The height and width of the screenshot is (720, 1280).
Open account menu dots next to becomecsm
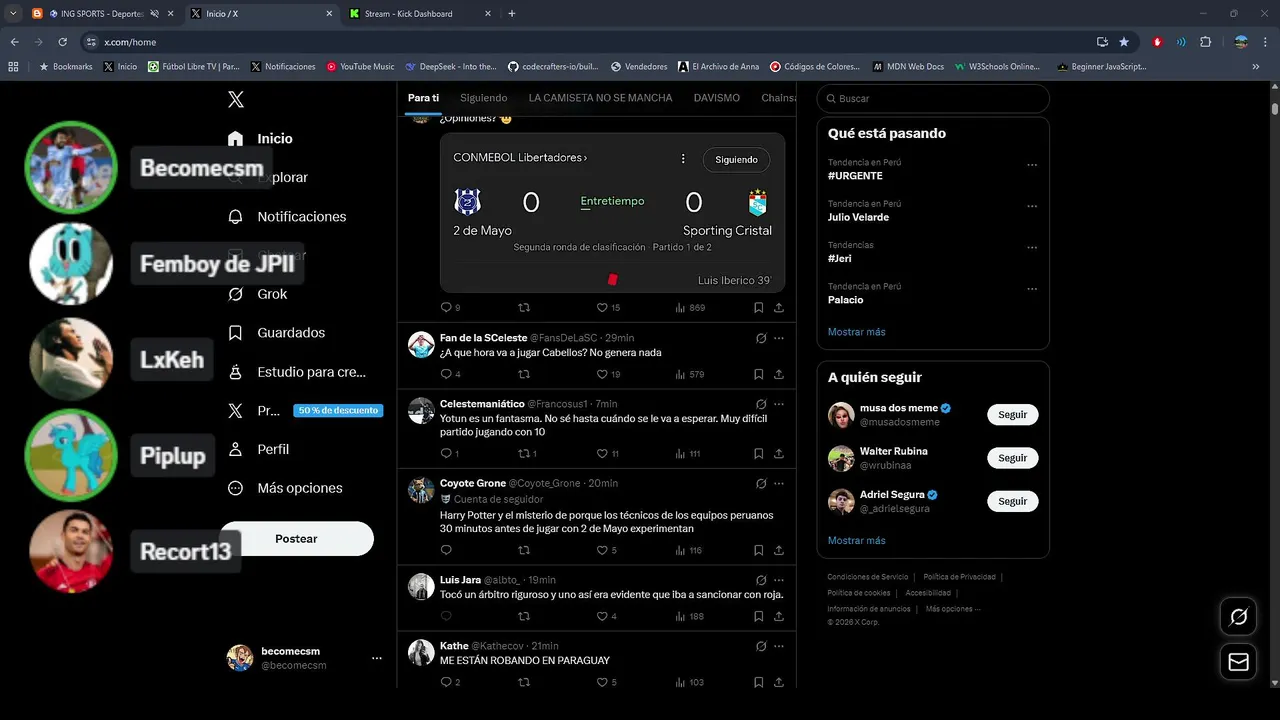click(376, 658)
